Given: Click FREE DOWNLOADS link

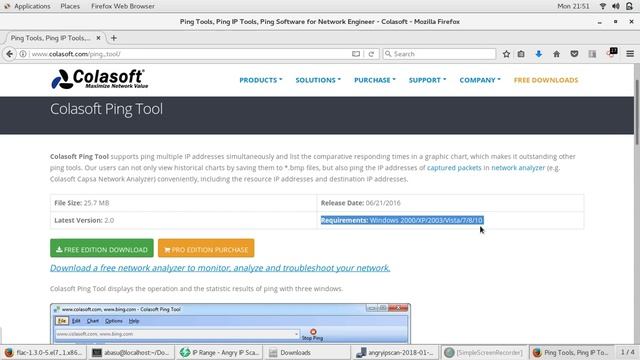Looking at the screenshot, I should [x=546, y=80].
